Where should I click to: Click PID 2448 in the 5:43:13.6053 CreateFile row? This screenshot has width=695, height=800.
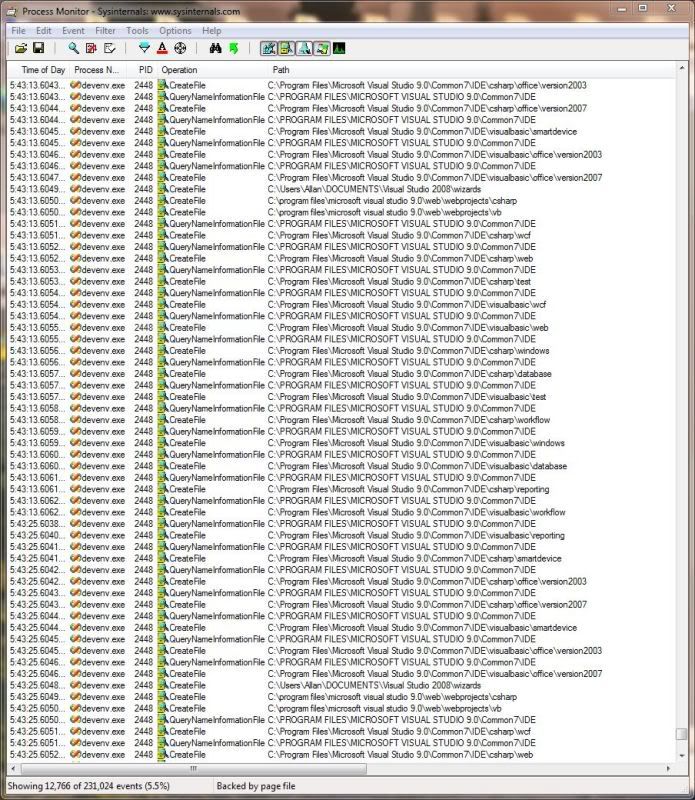tap(143, 282)
